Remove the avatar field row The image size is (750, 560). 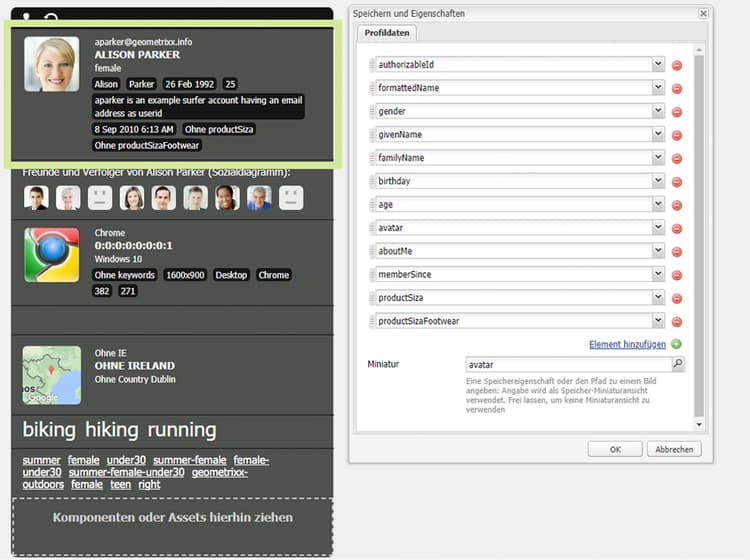[x=677, y=229]
